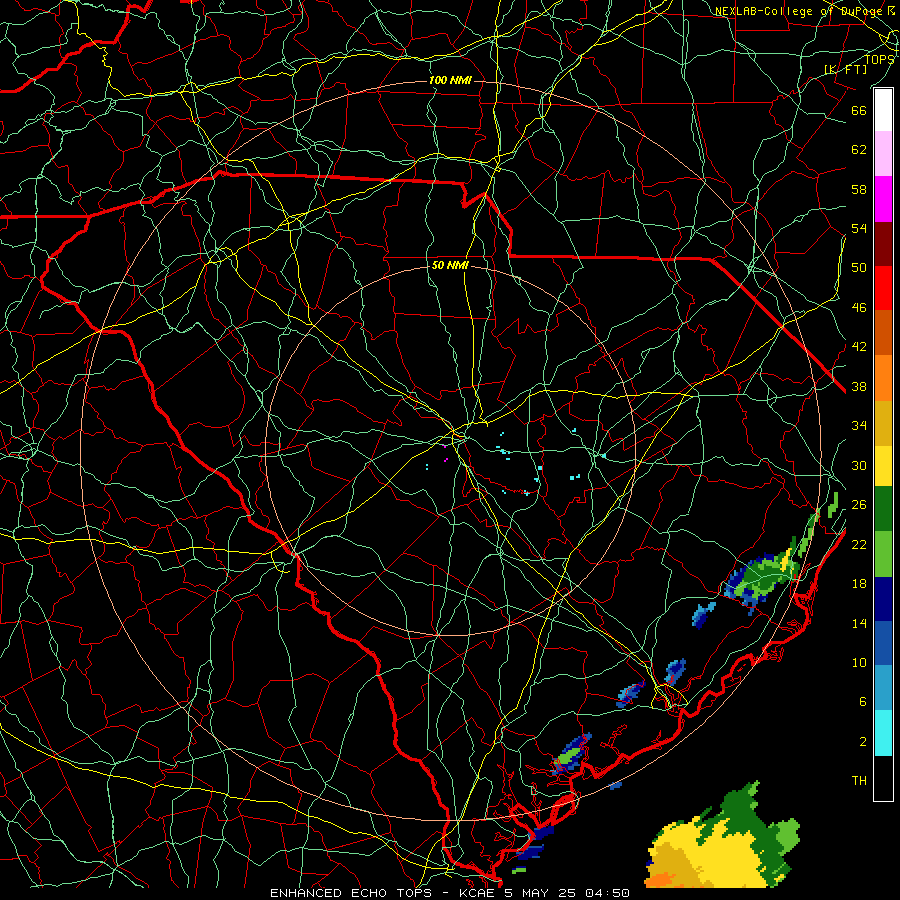Select the maroon legend color block
Screen dimensions: 900x900
[883, 244]
